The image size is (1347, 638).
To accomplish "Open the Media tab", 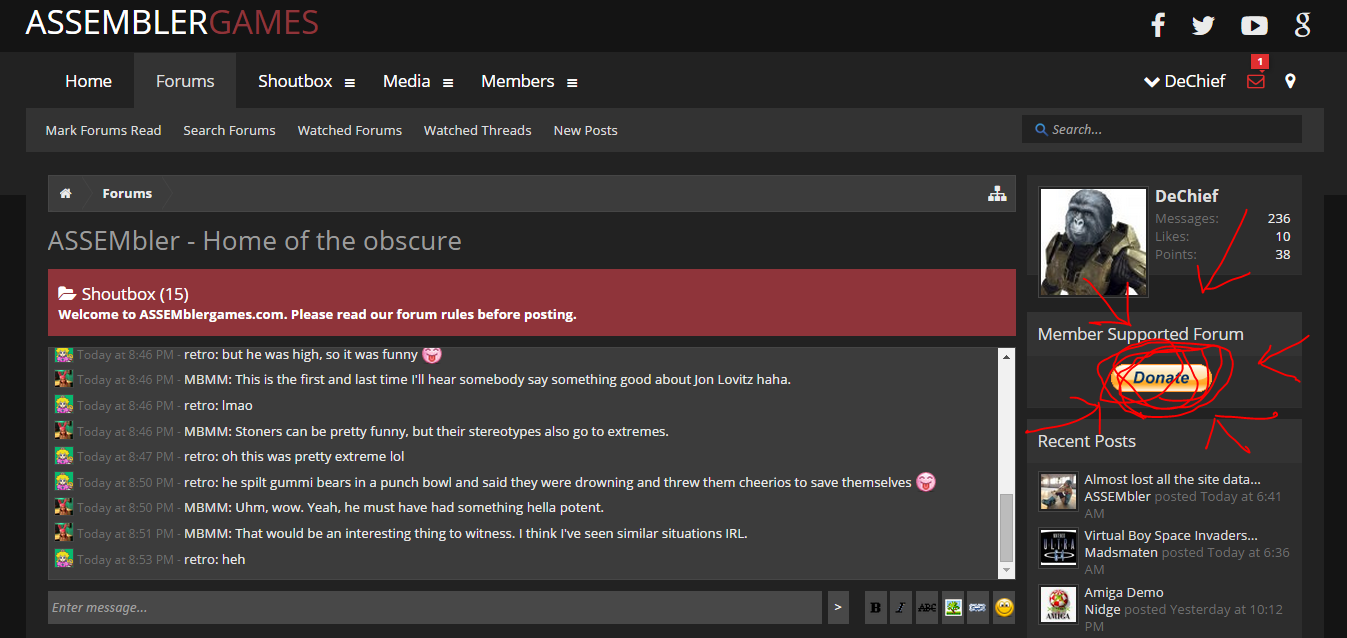I will 406,81.
